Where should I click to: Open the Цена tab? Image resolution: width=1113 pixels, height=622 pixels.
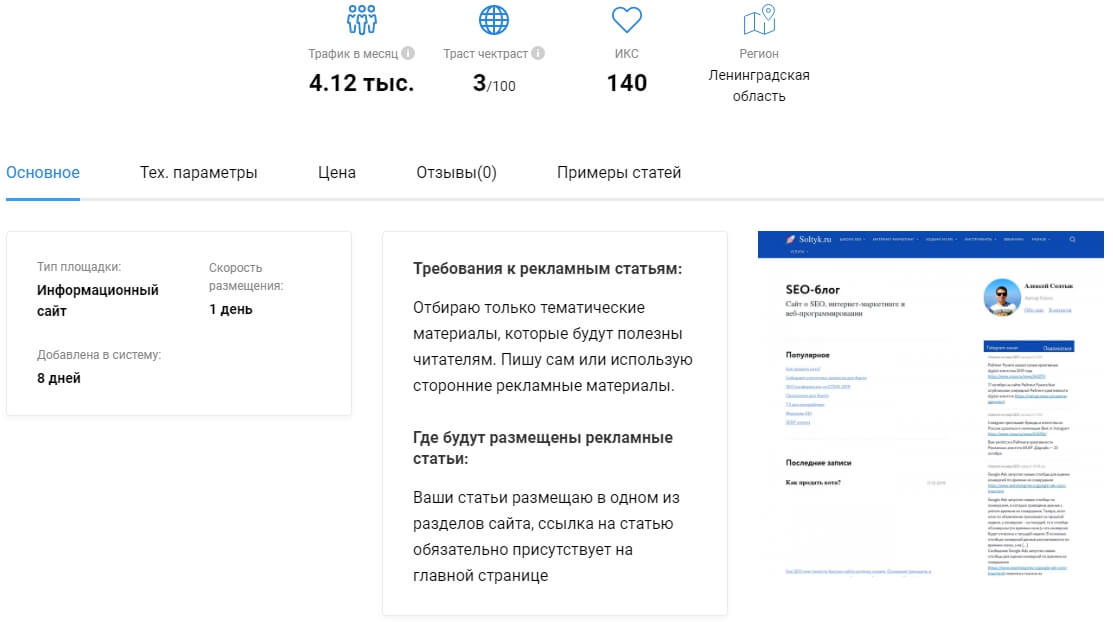[336, 173]
